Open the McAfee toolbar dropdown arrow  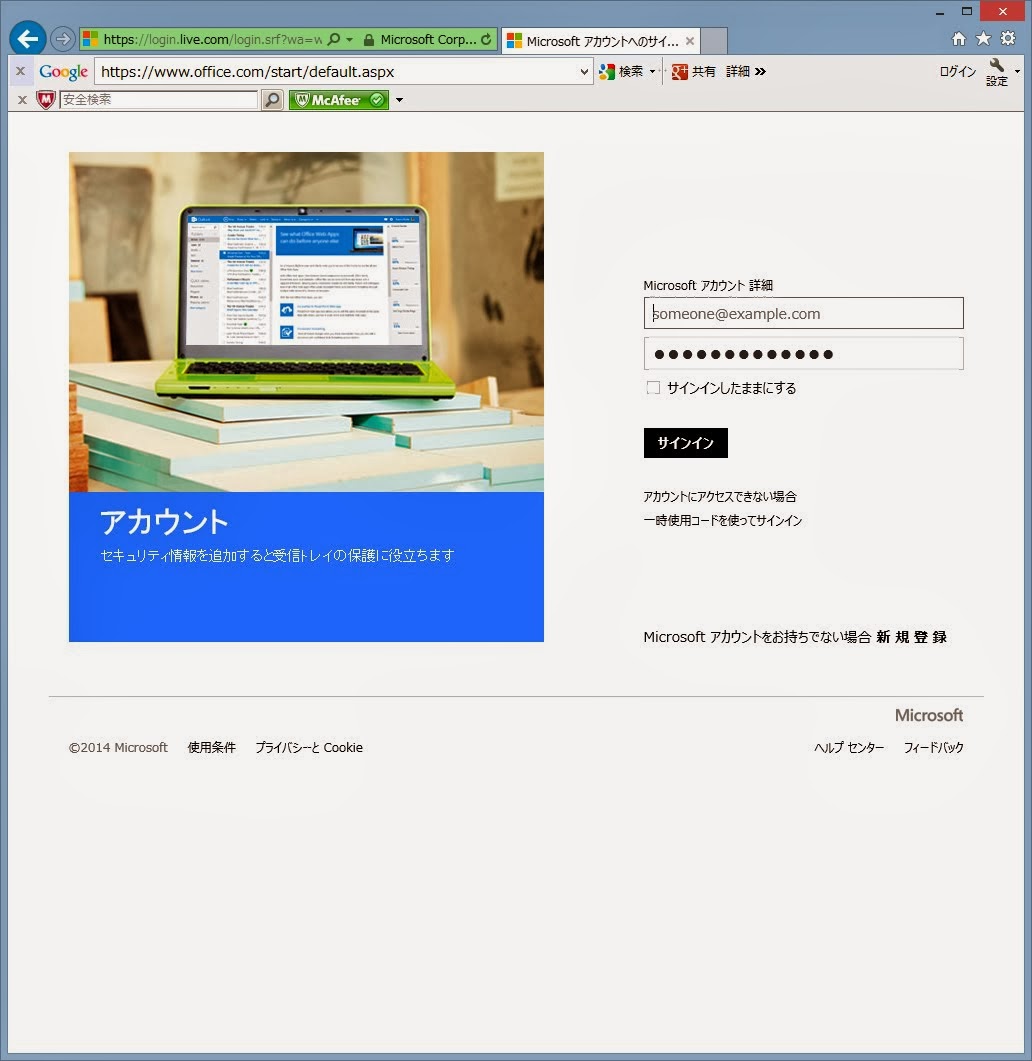pos(399,100)
